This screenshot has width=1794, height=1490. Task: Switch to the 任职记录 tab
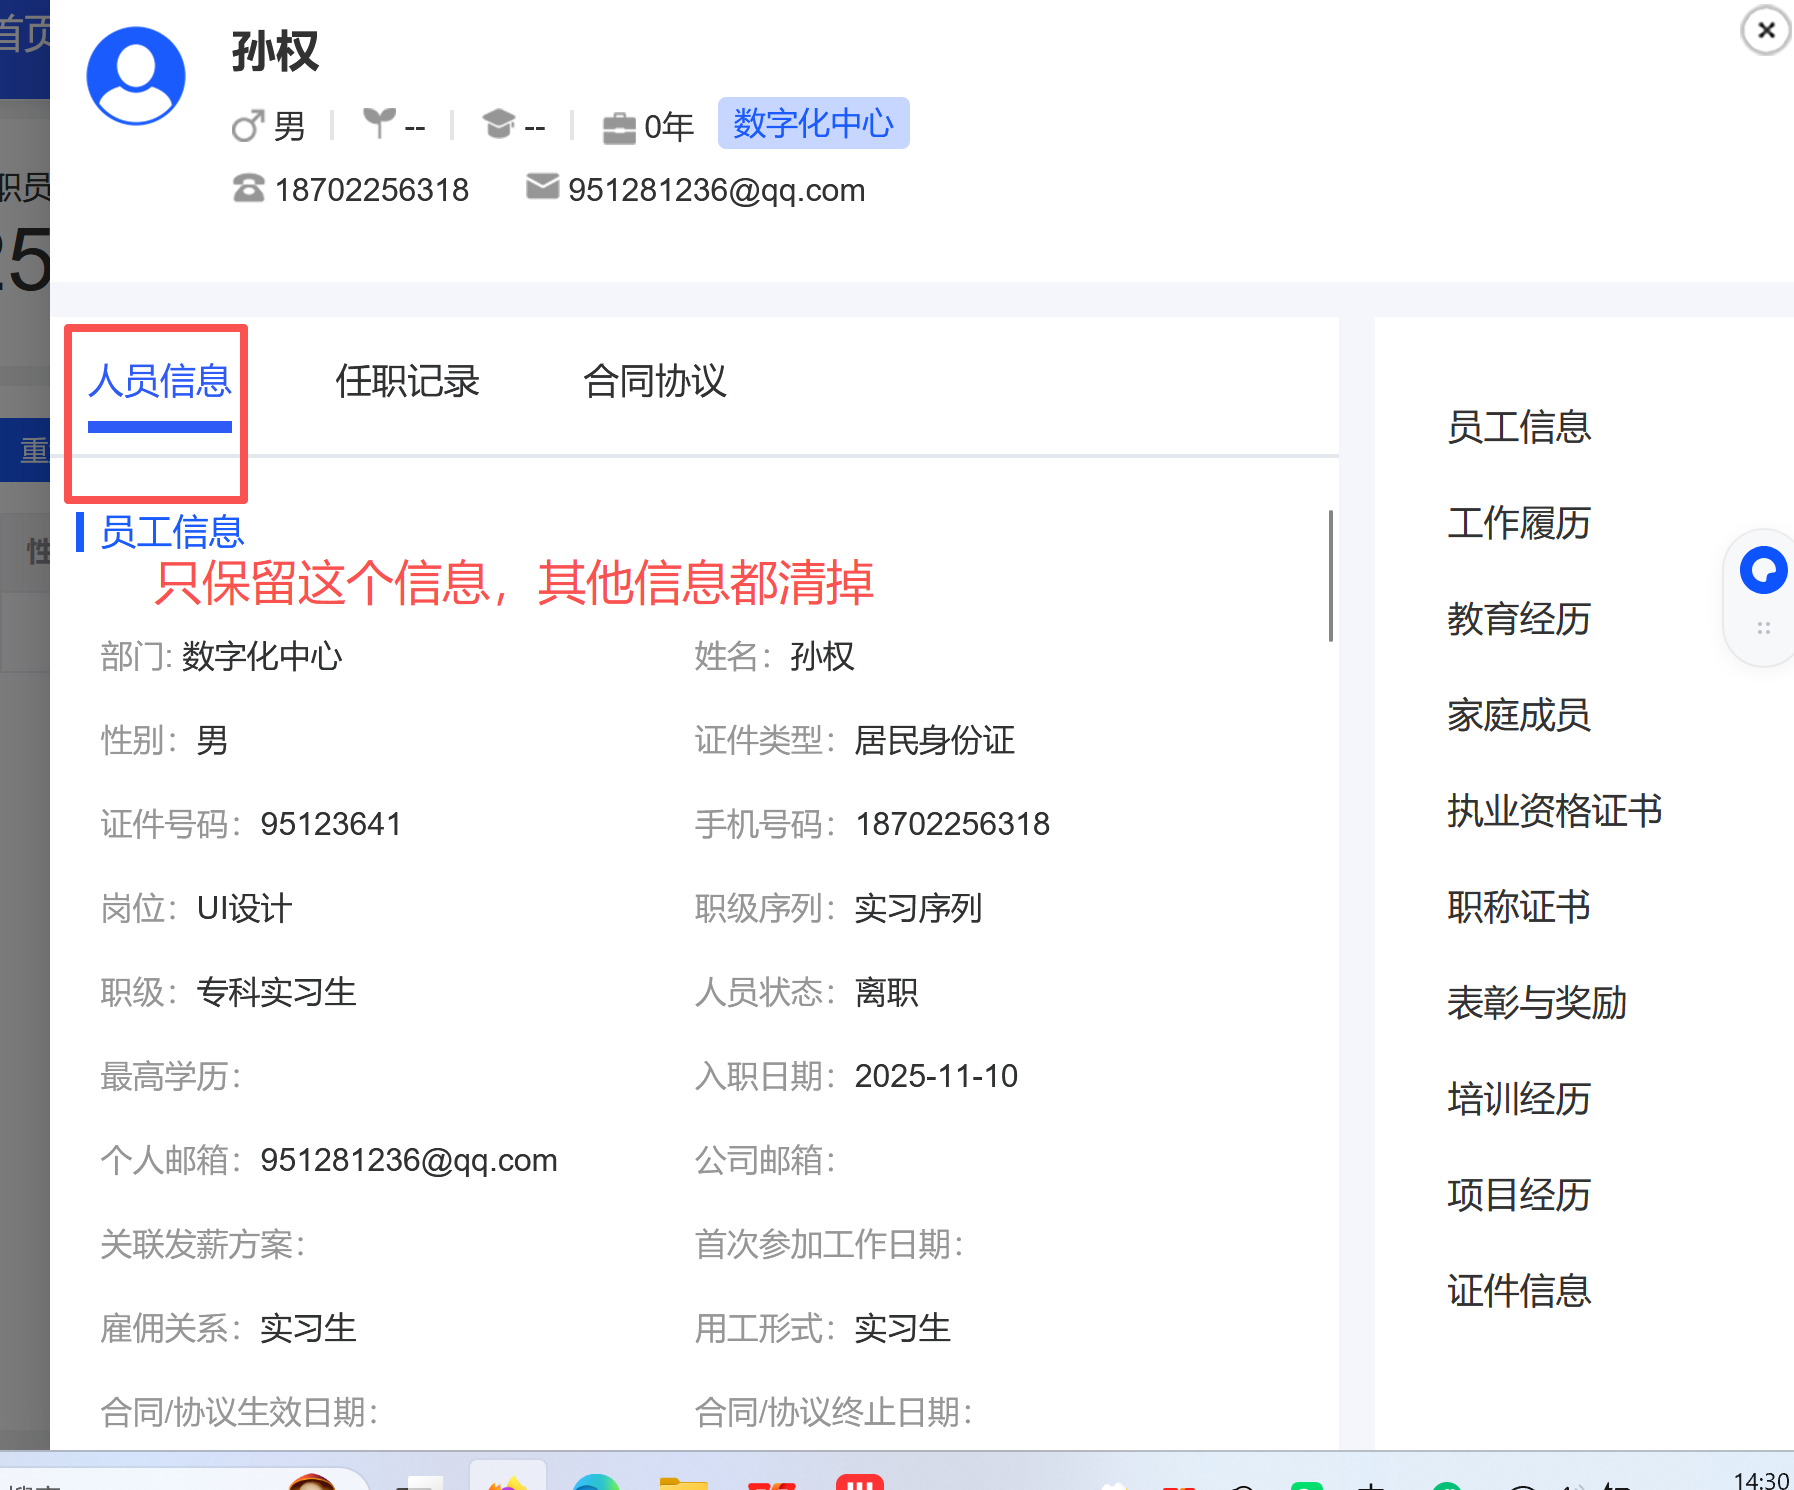407,381
